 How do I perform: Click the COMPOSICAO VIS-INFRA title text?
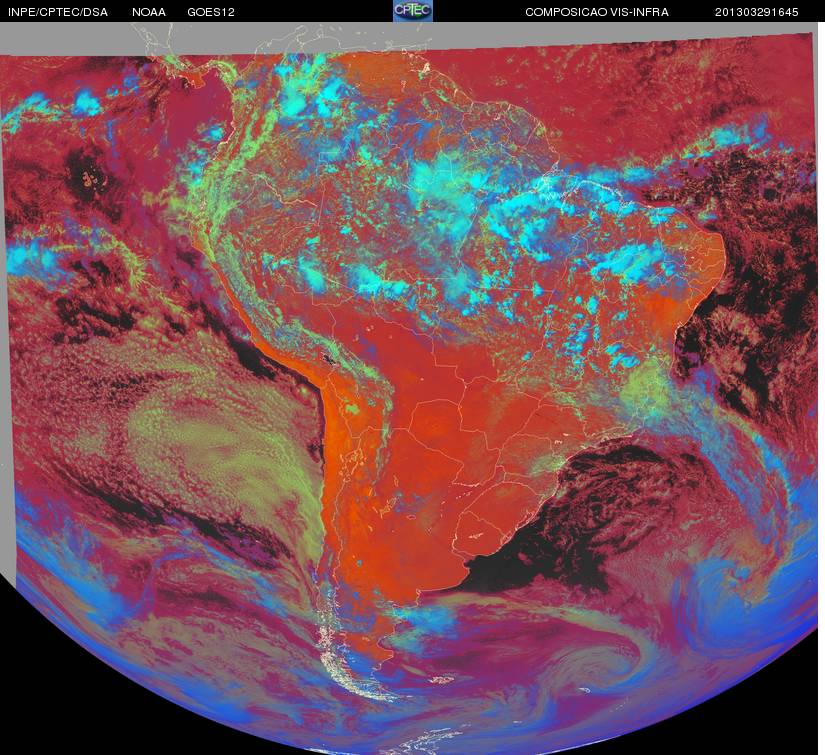597,12
